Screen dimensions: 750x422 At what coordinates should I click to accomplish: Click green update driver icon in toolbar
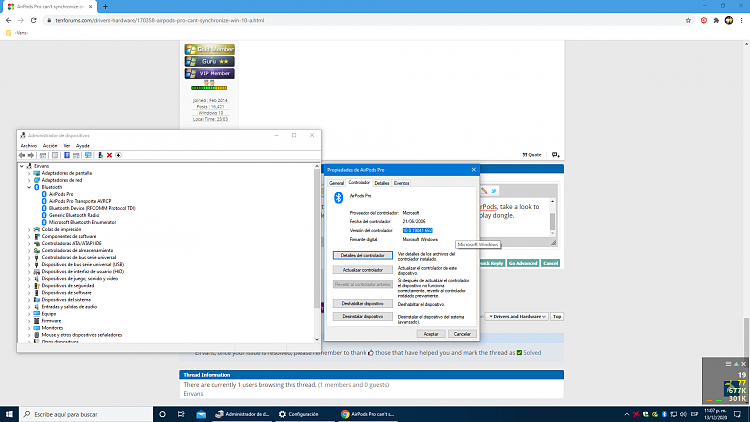100,155
